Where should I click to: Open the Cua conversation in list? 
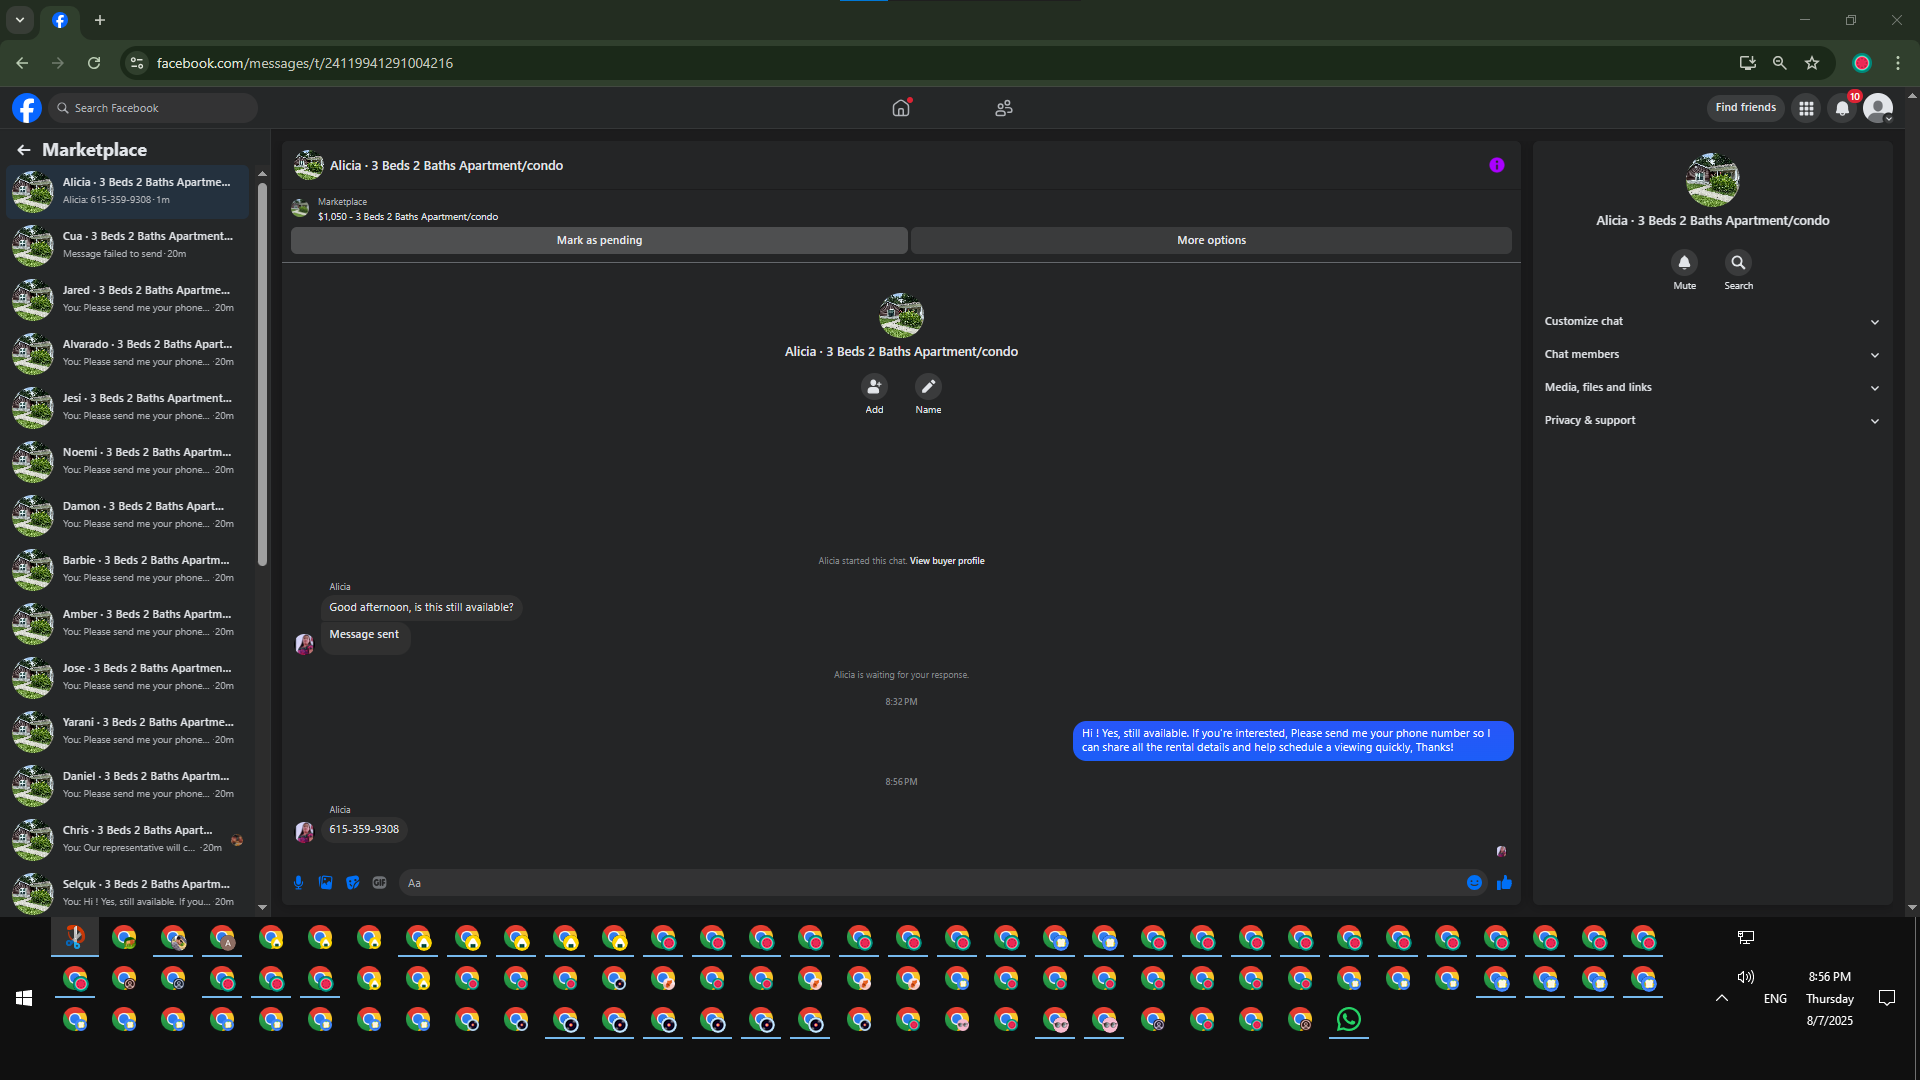pos(128,246)
